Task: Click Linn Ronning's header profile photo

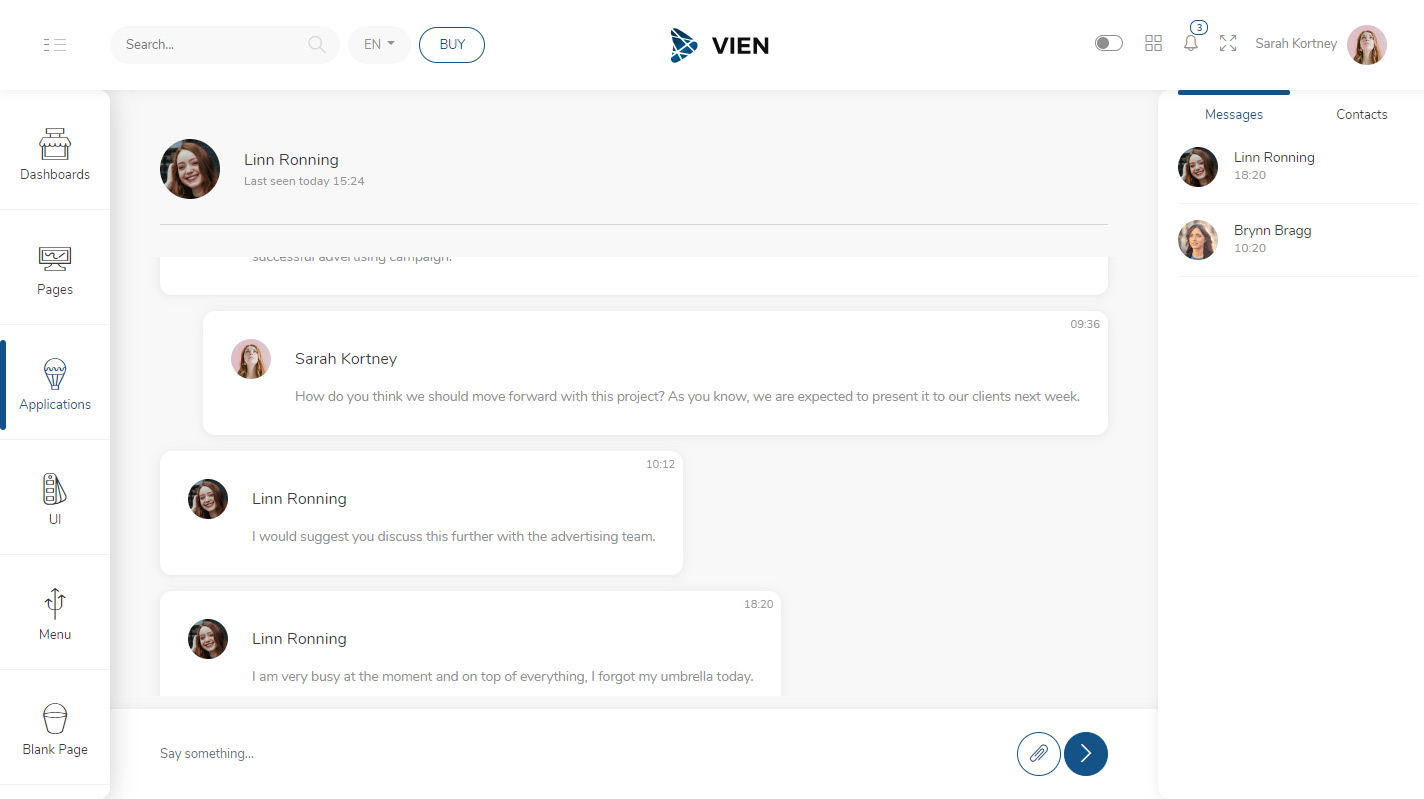Action: coord(190,169)
